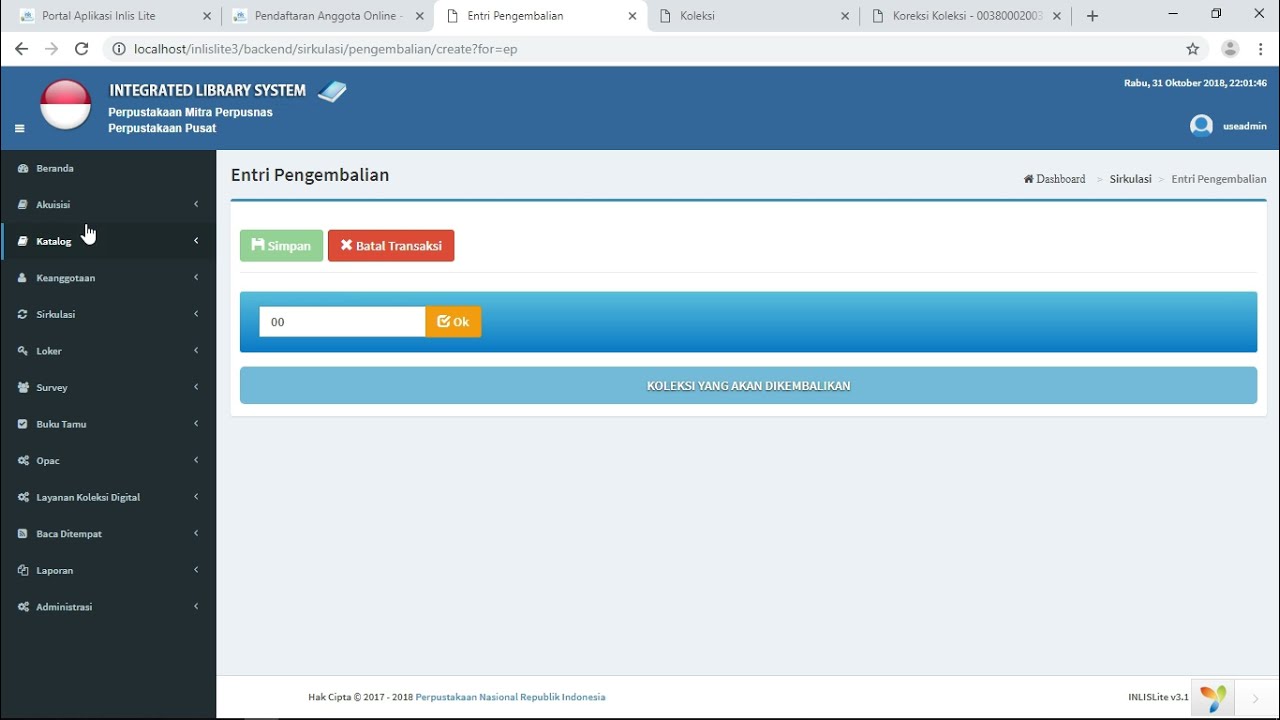The height and width of the screenshot is (720, 1280).
Task: Click the useadmin avatar icon
Action: (x=1201, y=125)
